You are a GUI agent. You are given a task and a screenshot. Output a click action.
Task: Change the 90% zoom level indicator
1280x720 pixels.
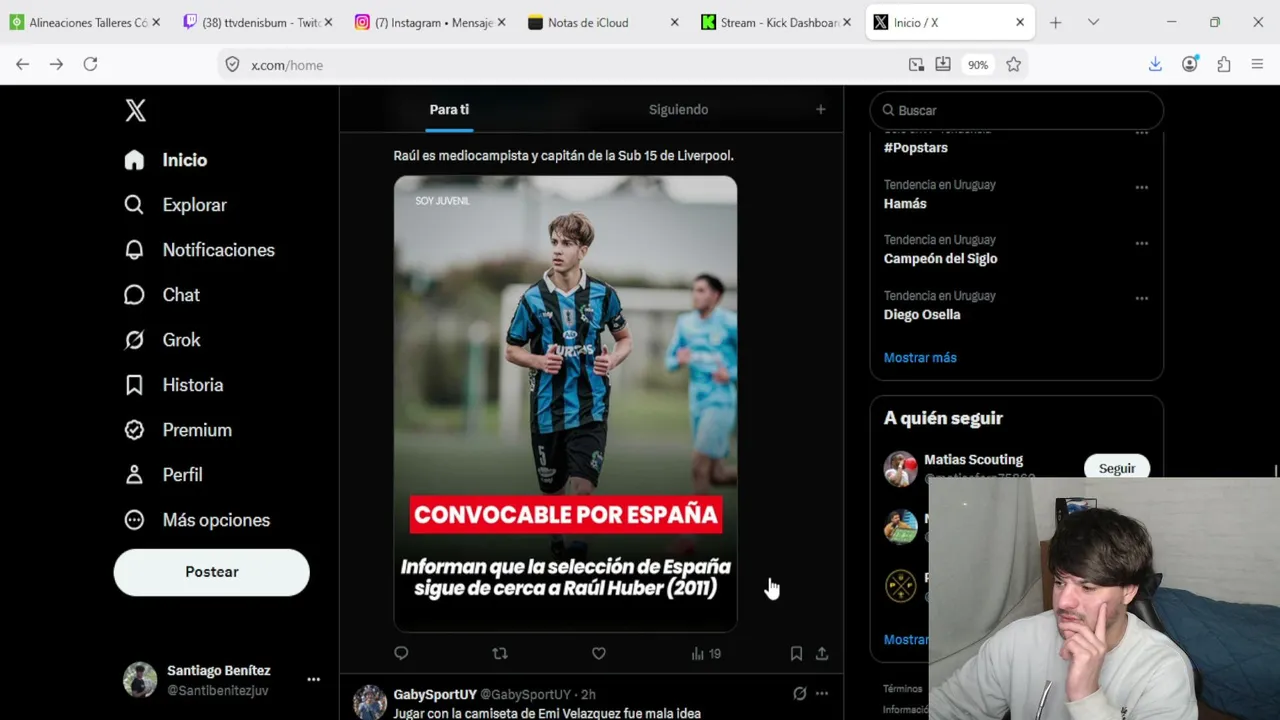pos(977,65)
